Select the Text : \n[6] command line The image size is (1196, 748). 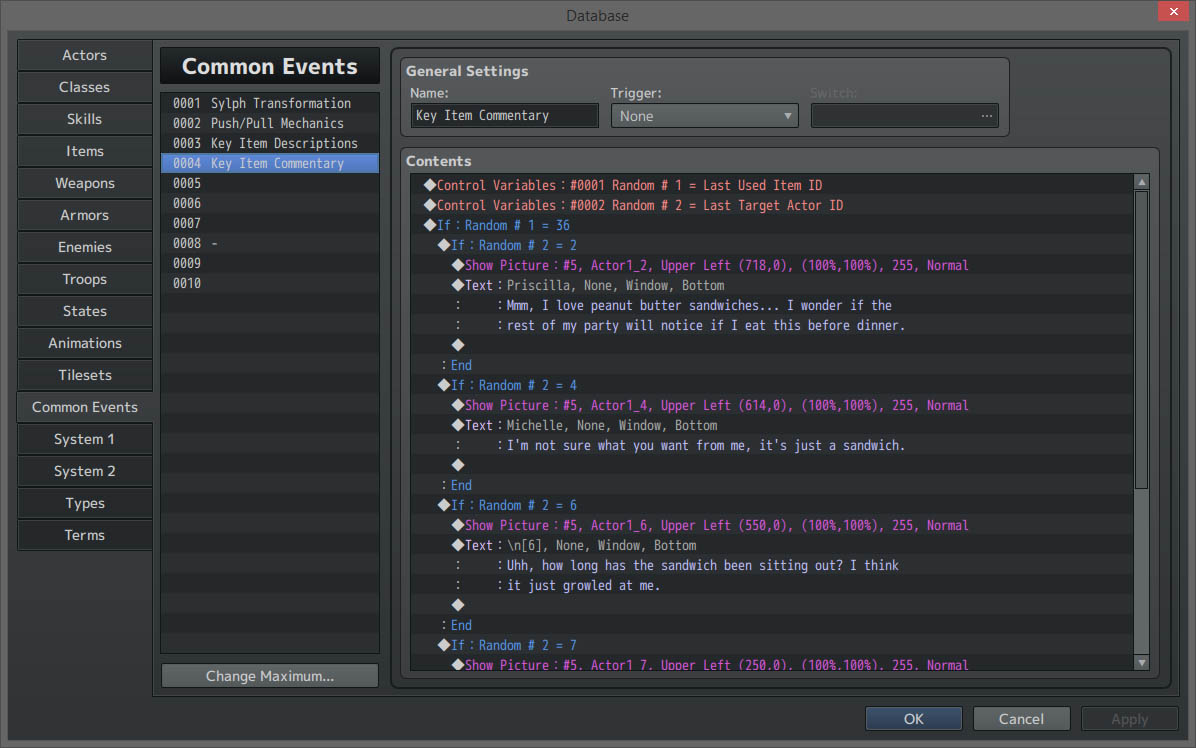(x=772, y=545)
